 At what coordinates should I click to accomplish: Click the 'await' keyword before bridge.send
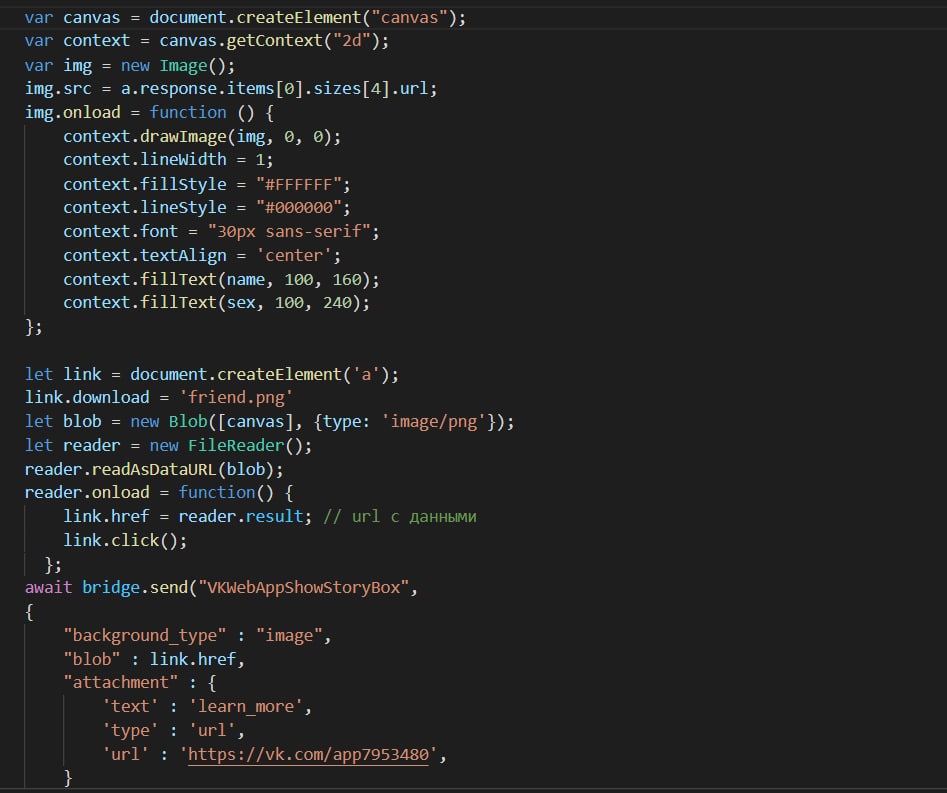[48, 588]
